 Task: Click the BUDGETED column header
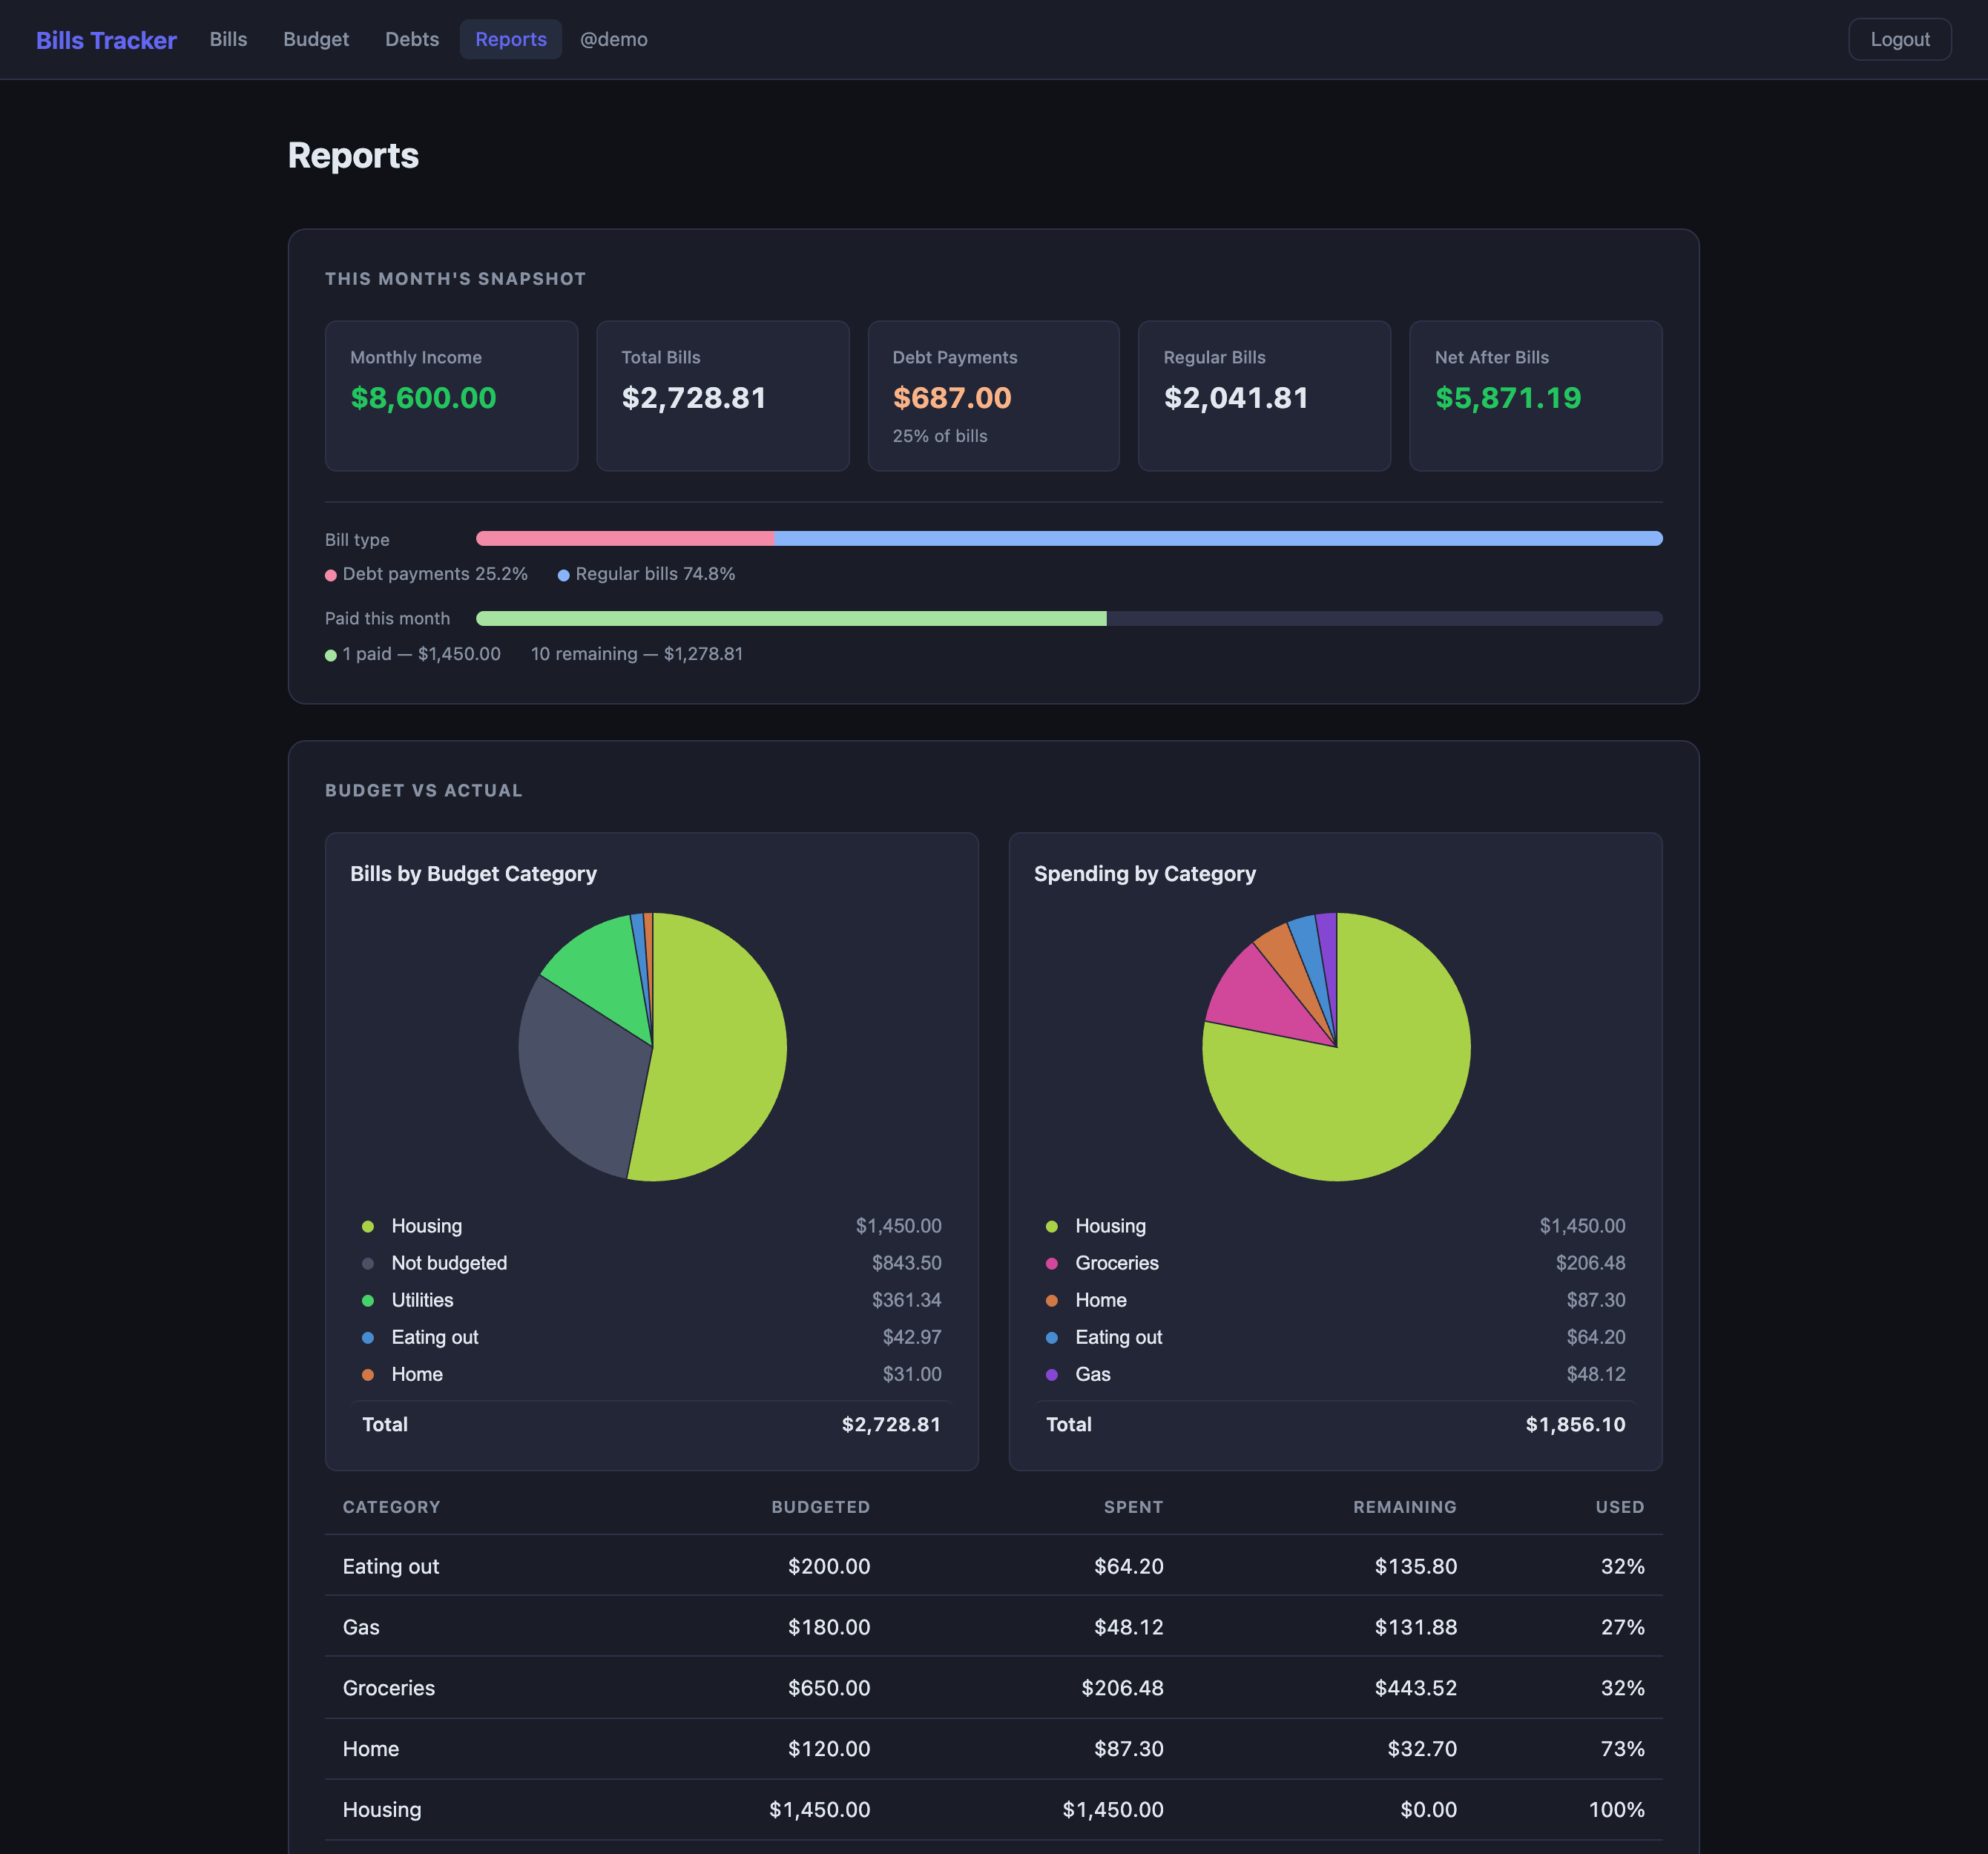(820, 1507)
